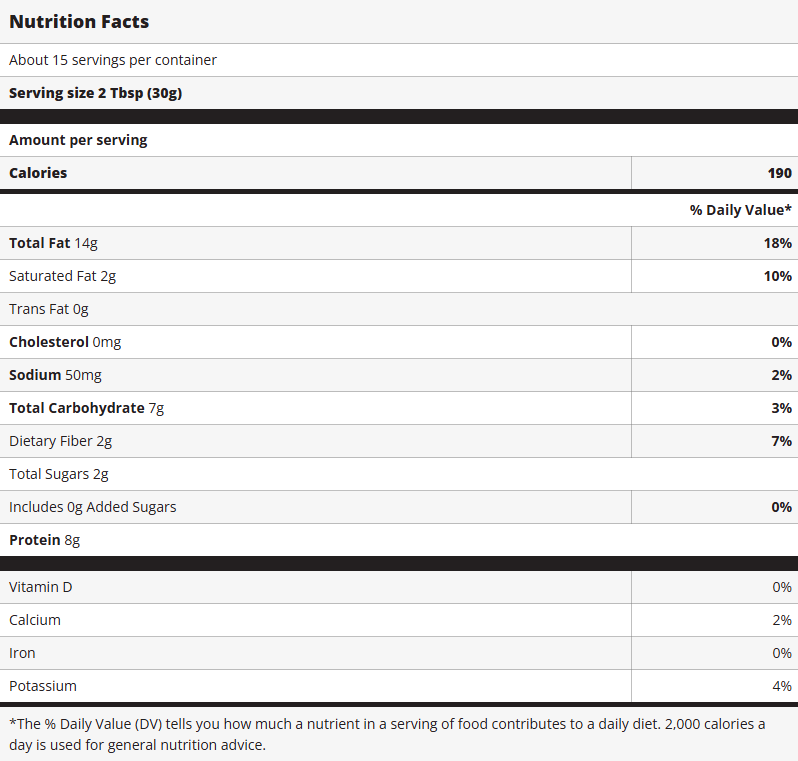Viewport: 798px width, 761px height.
Task: Select the Serving size 2 Tbsp row
Action: pos(95,93)
